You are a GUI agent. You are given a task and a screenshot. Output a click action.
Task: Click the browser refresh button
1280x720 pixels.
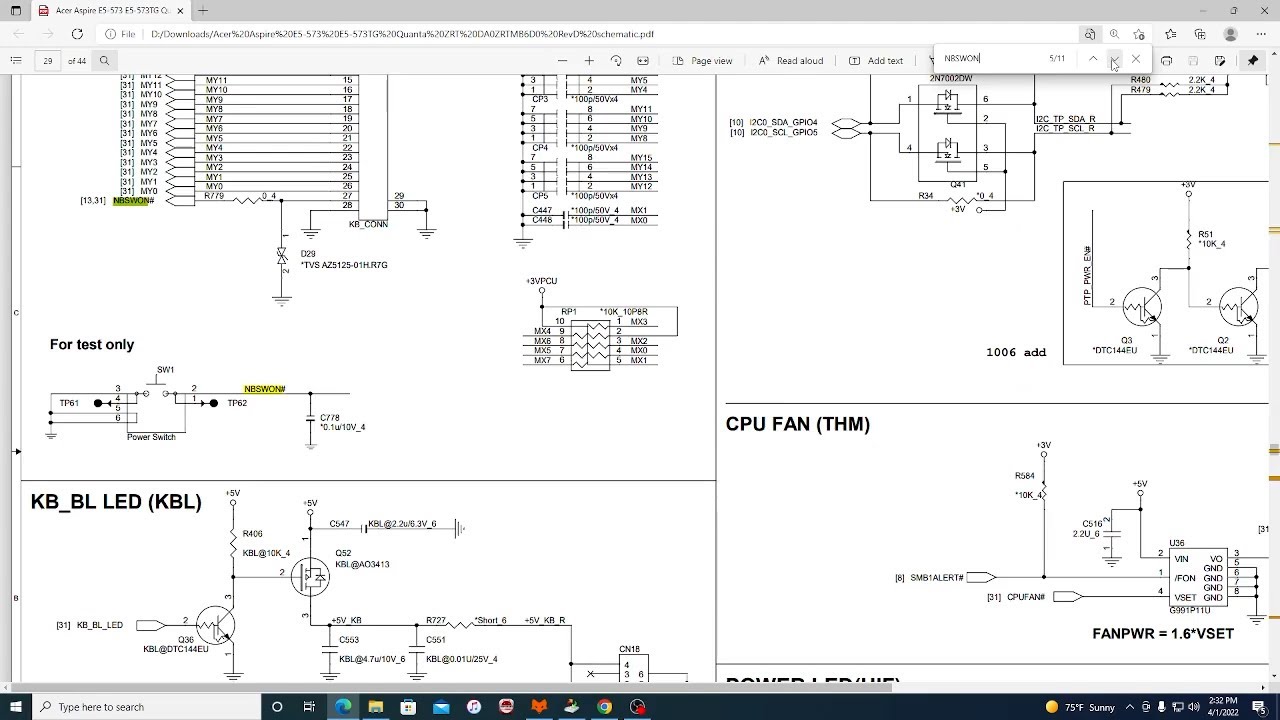tap(77, 34)
